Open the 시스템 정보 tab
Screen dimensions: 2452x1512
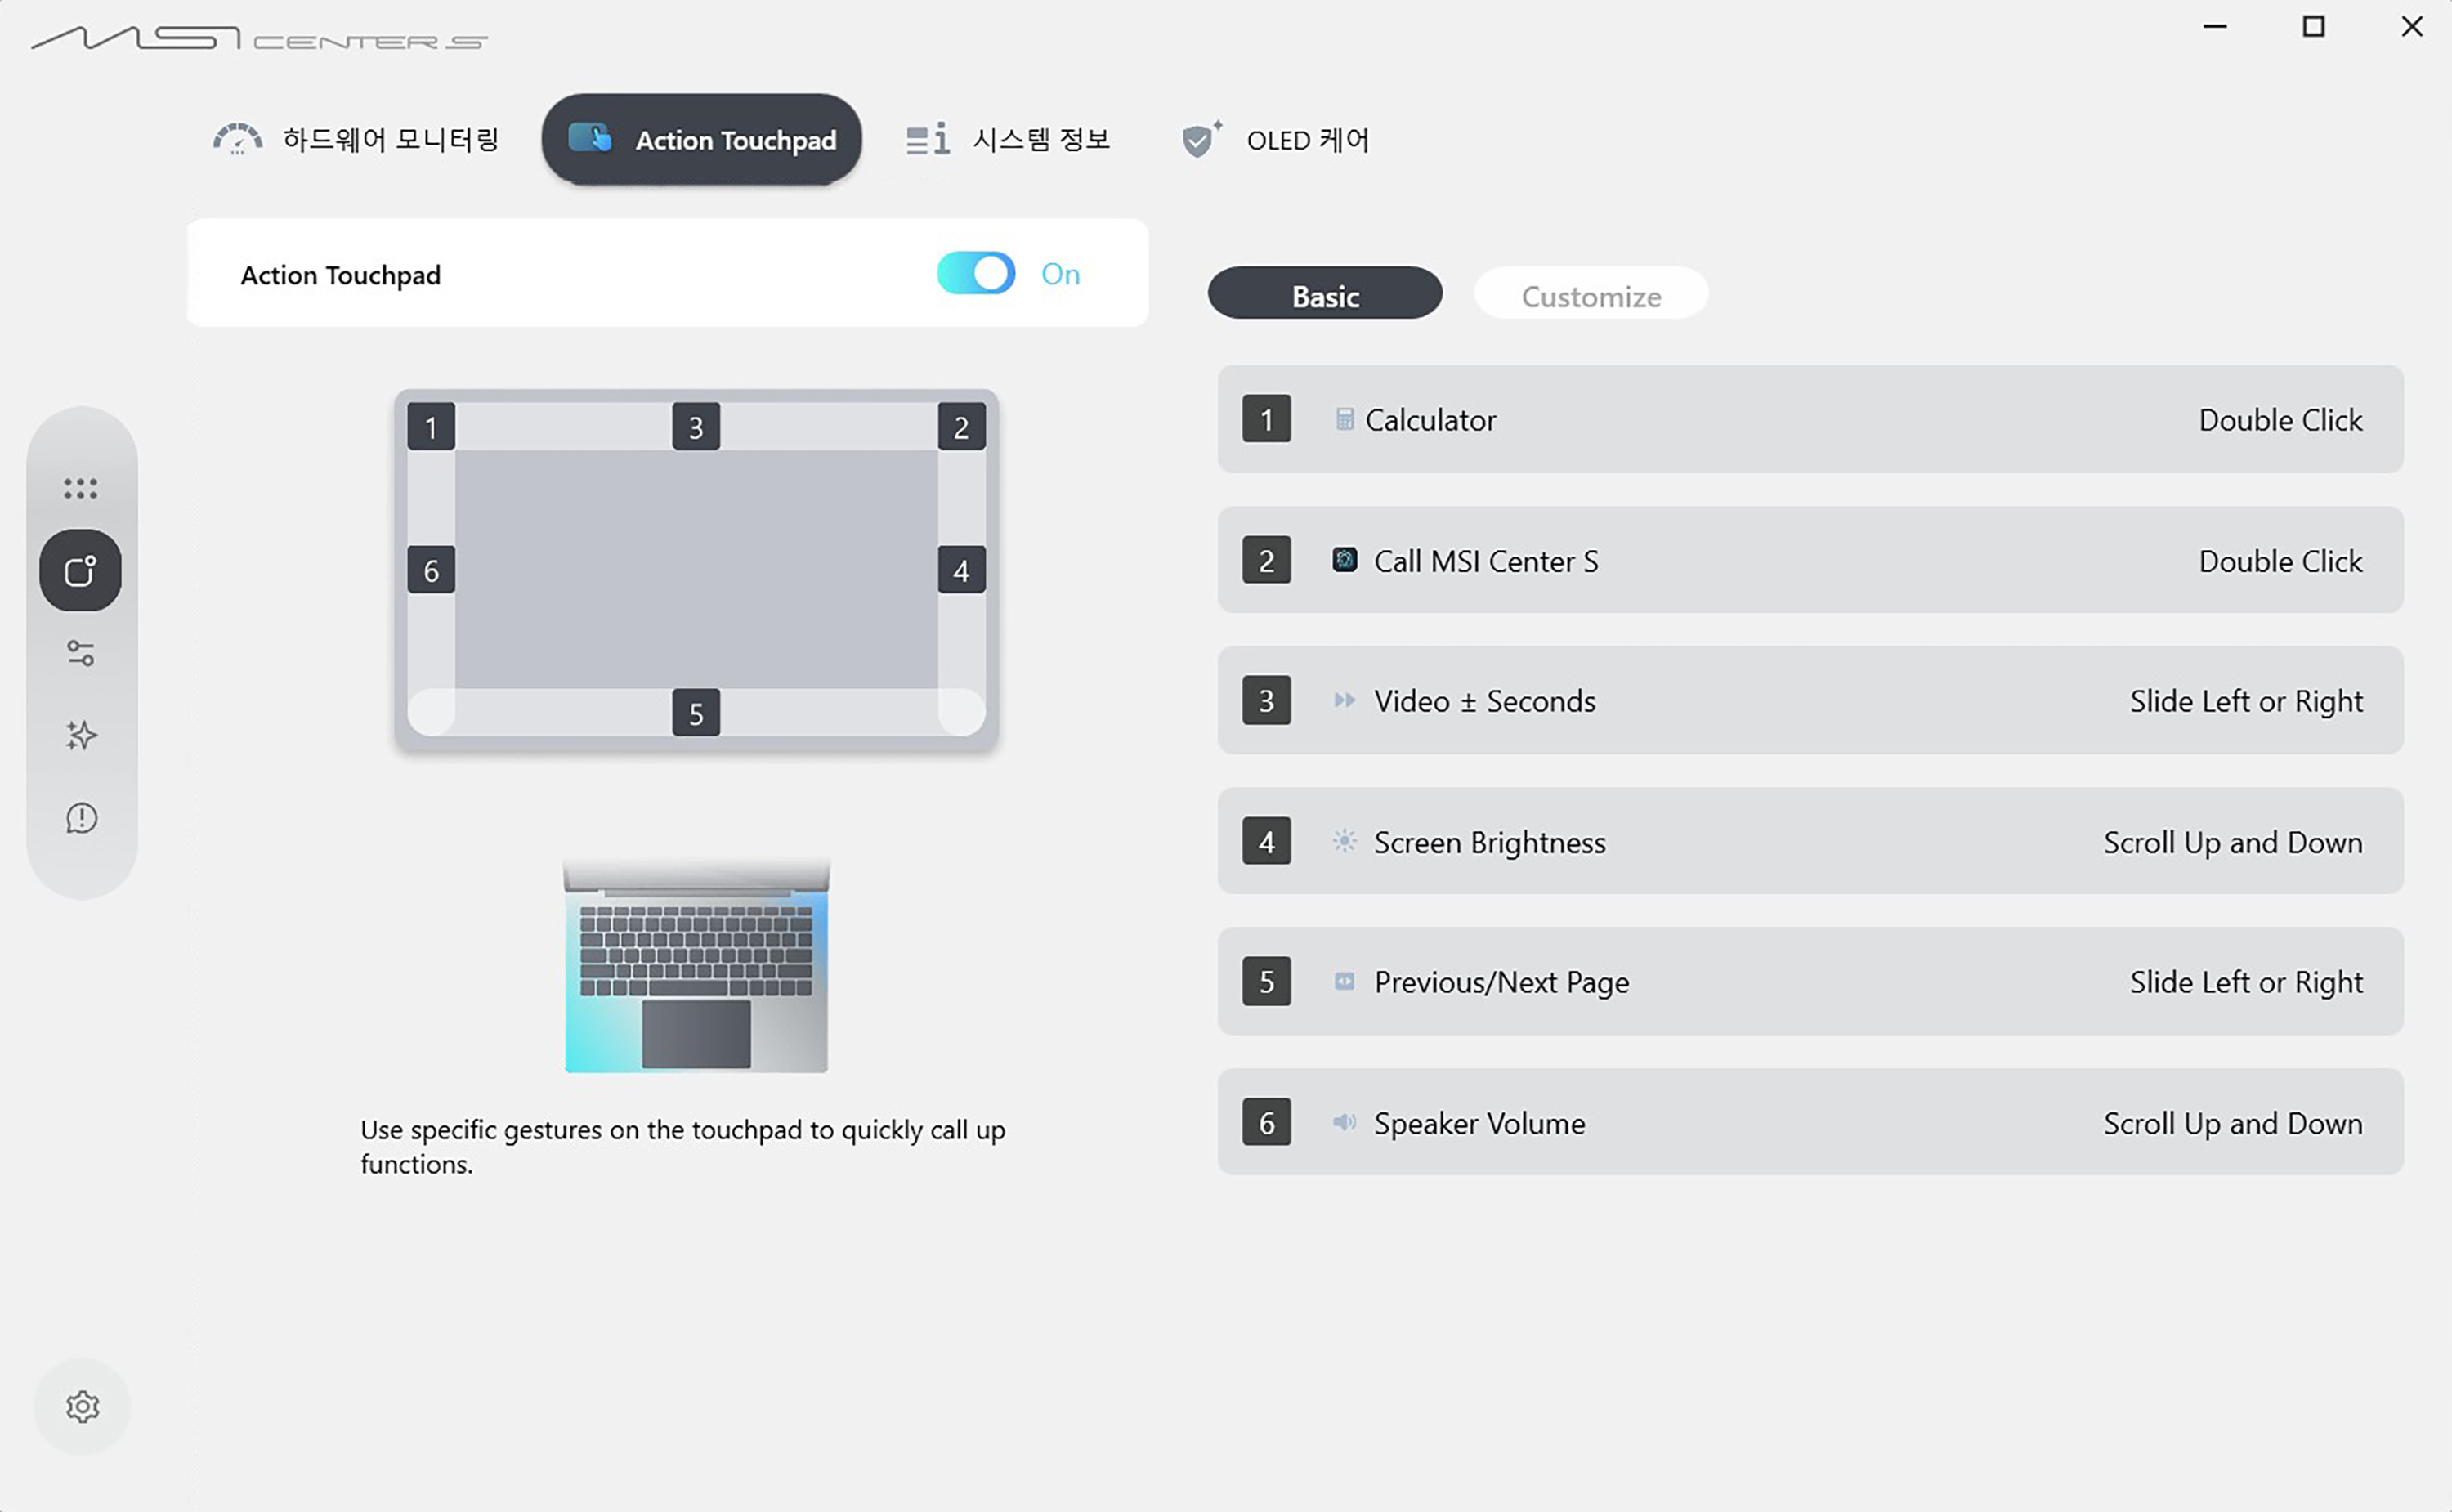click(1009, 140)
